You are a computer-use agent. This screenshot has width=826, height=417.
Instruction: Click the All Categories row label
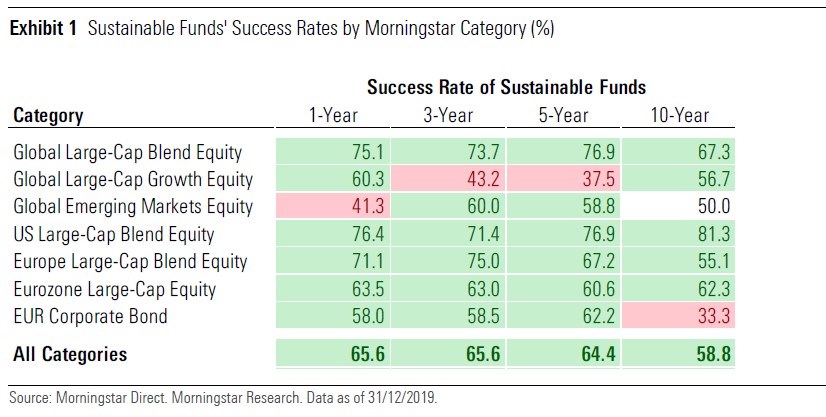tap(70, 354)
